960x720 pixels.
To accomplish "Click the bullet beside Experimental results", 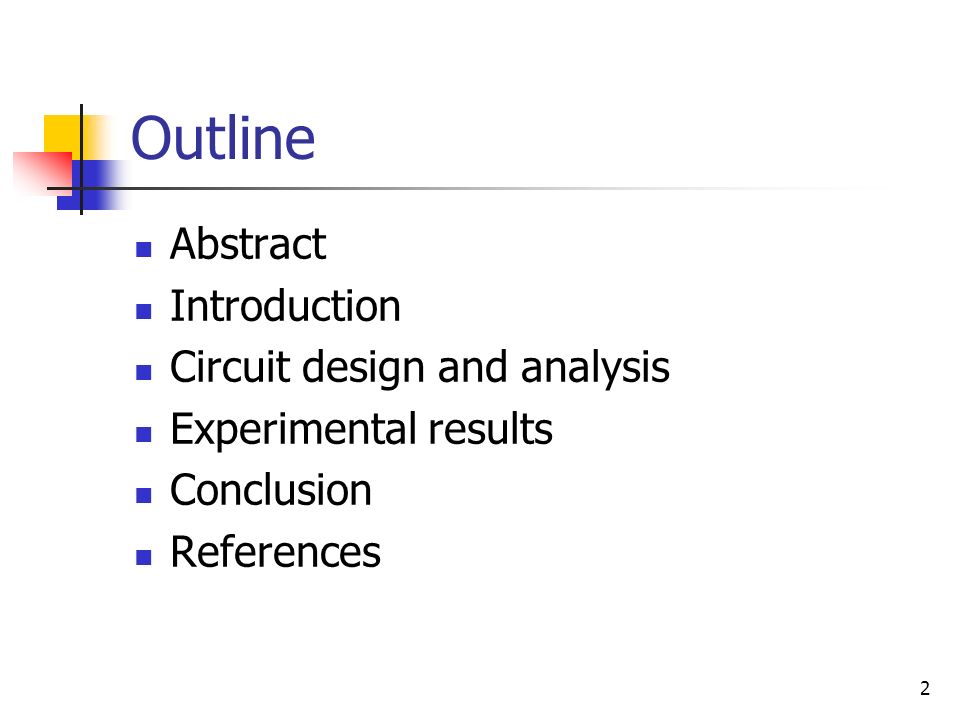I will tap(143, 434).
